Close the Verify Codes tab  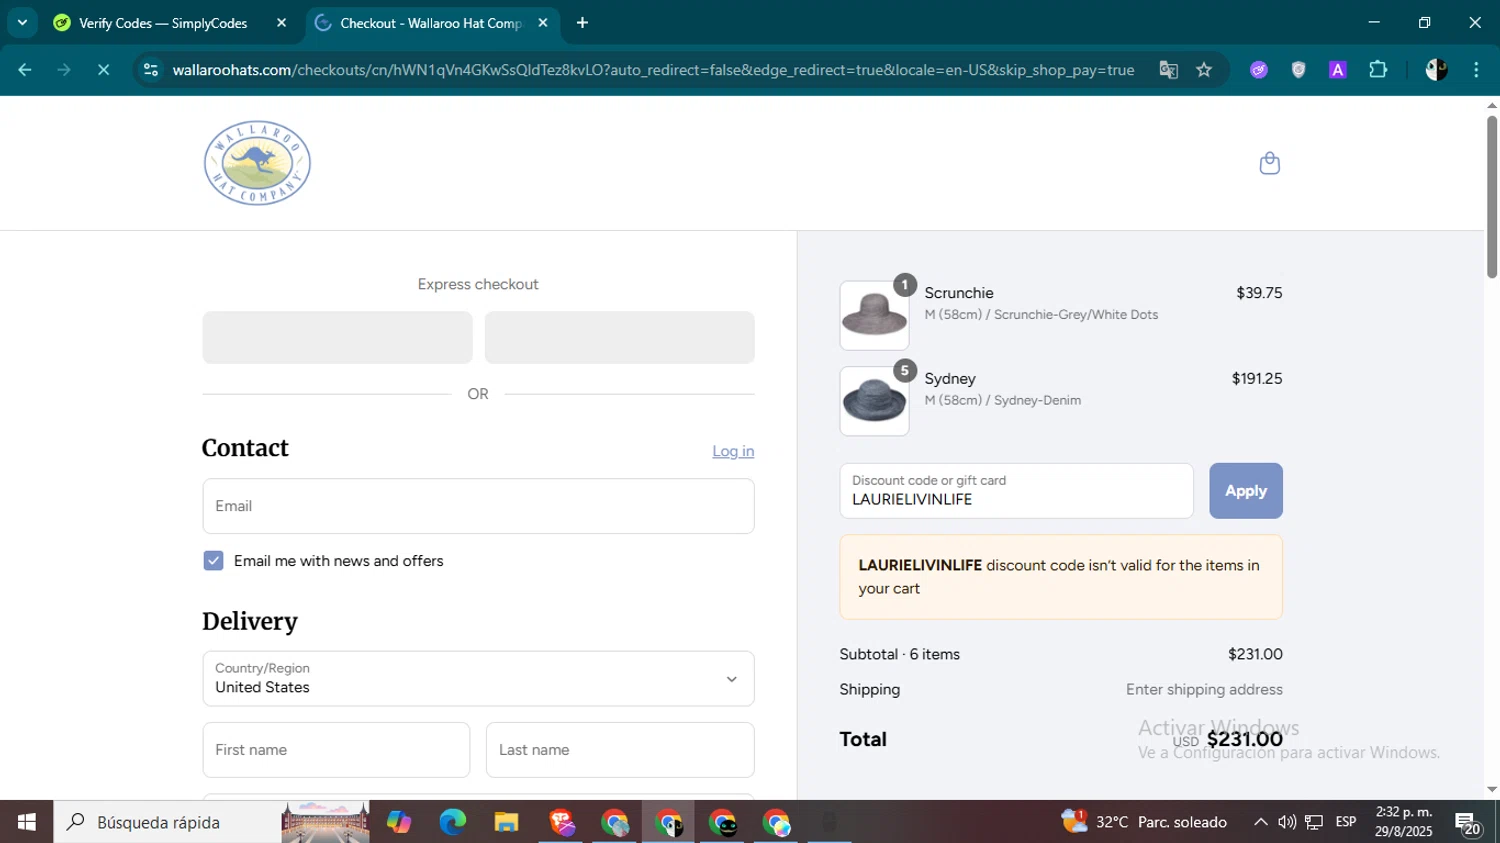281,23
